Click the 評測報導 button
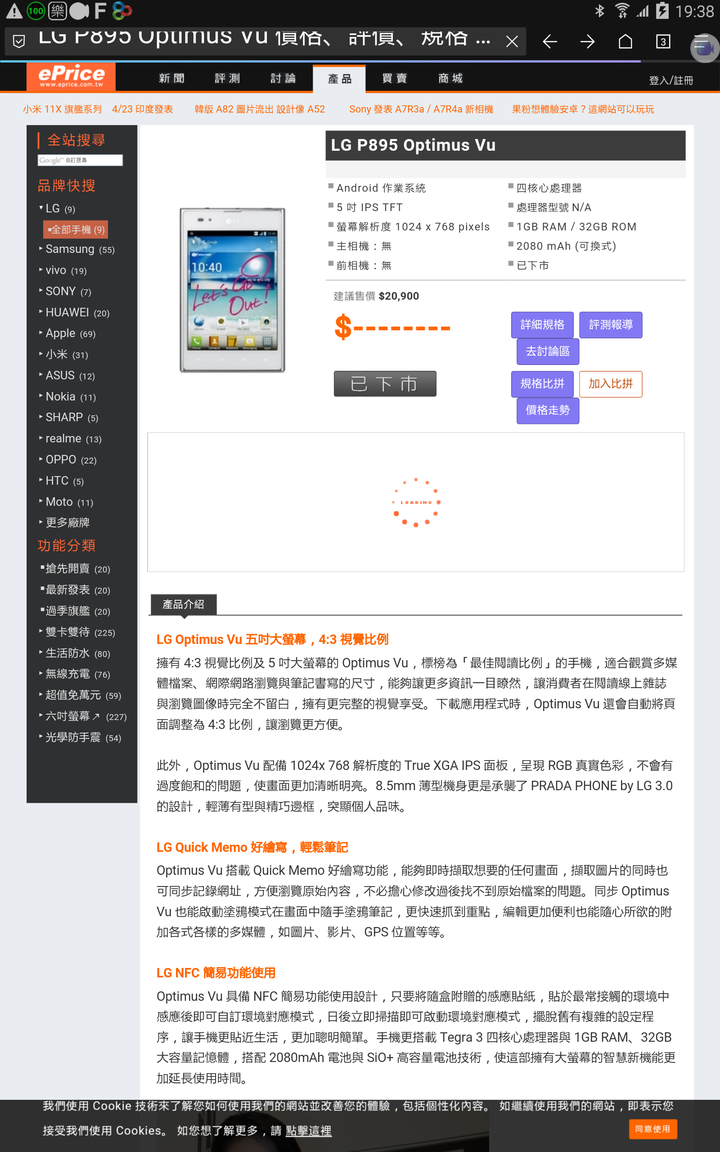This screenshot has width=720, height=1152. pos(611,325)
